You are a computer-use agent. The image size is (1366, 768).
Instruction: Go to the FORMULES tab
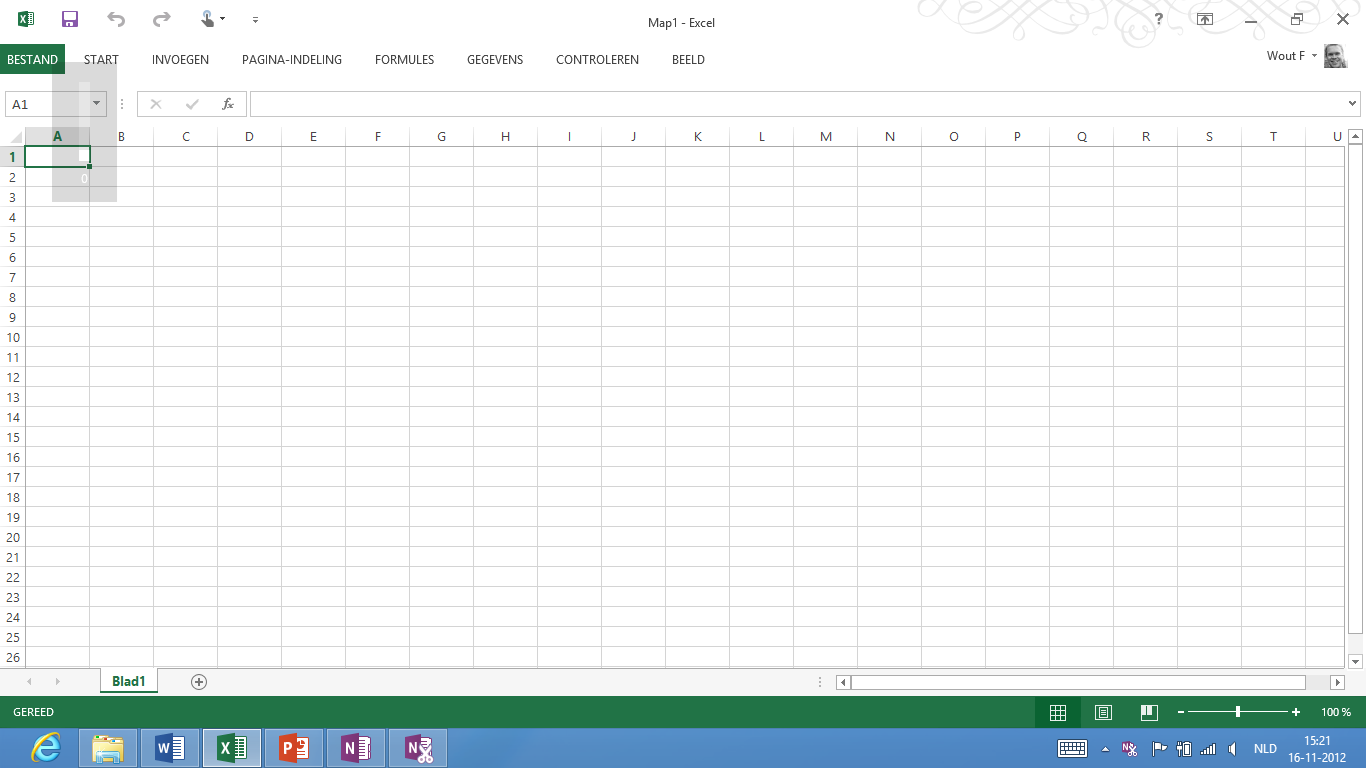(x=404, y=60)
